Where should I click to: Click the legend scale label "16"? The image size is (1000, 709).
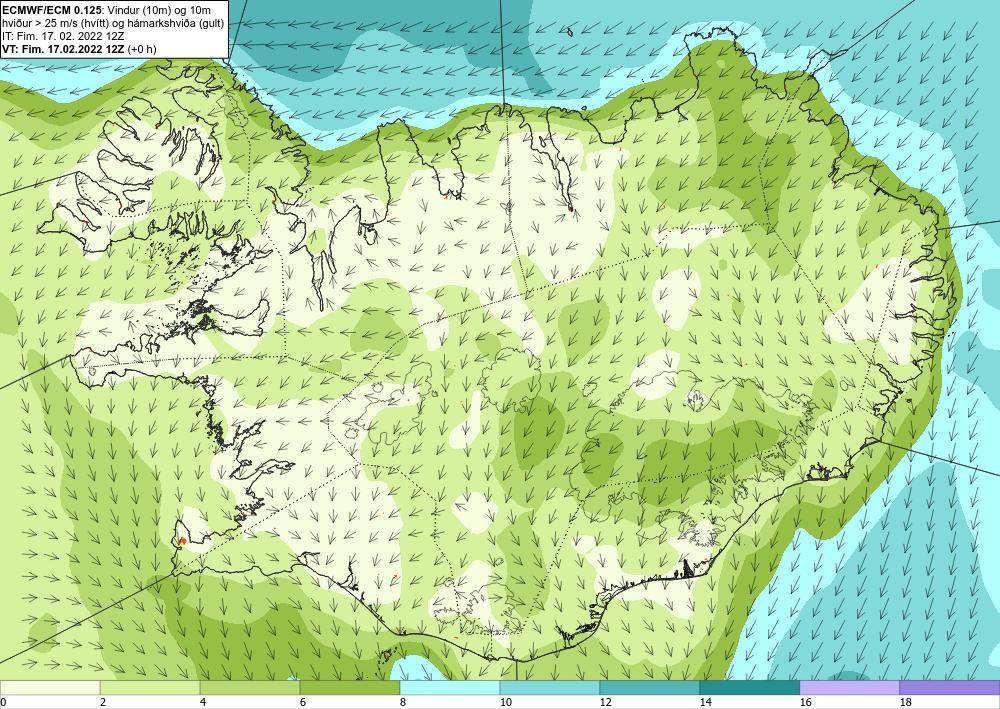[805, 703]
